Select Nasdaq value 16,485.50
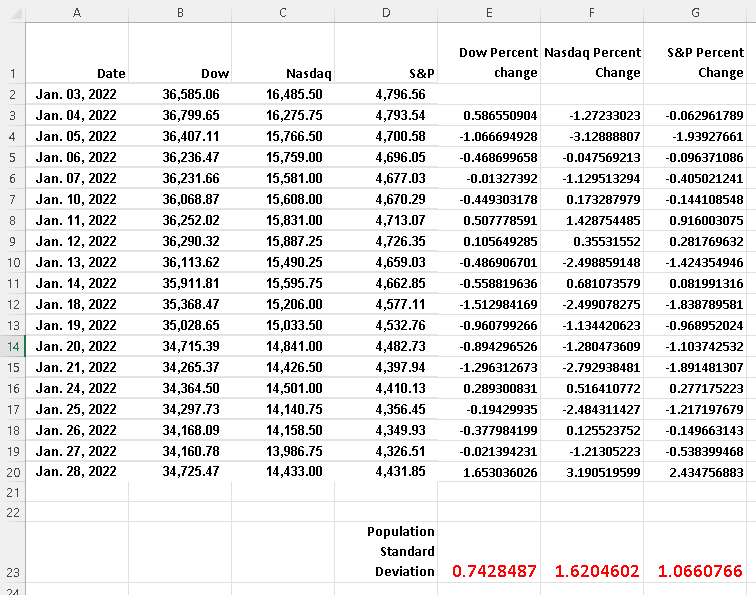This screenshot has width=756, height=595. (x=283, y=94)
